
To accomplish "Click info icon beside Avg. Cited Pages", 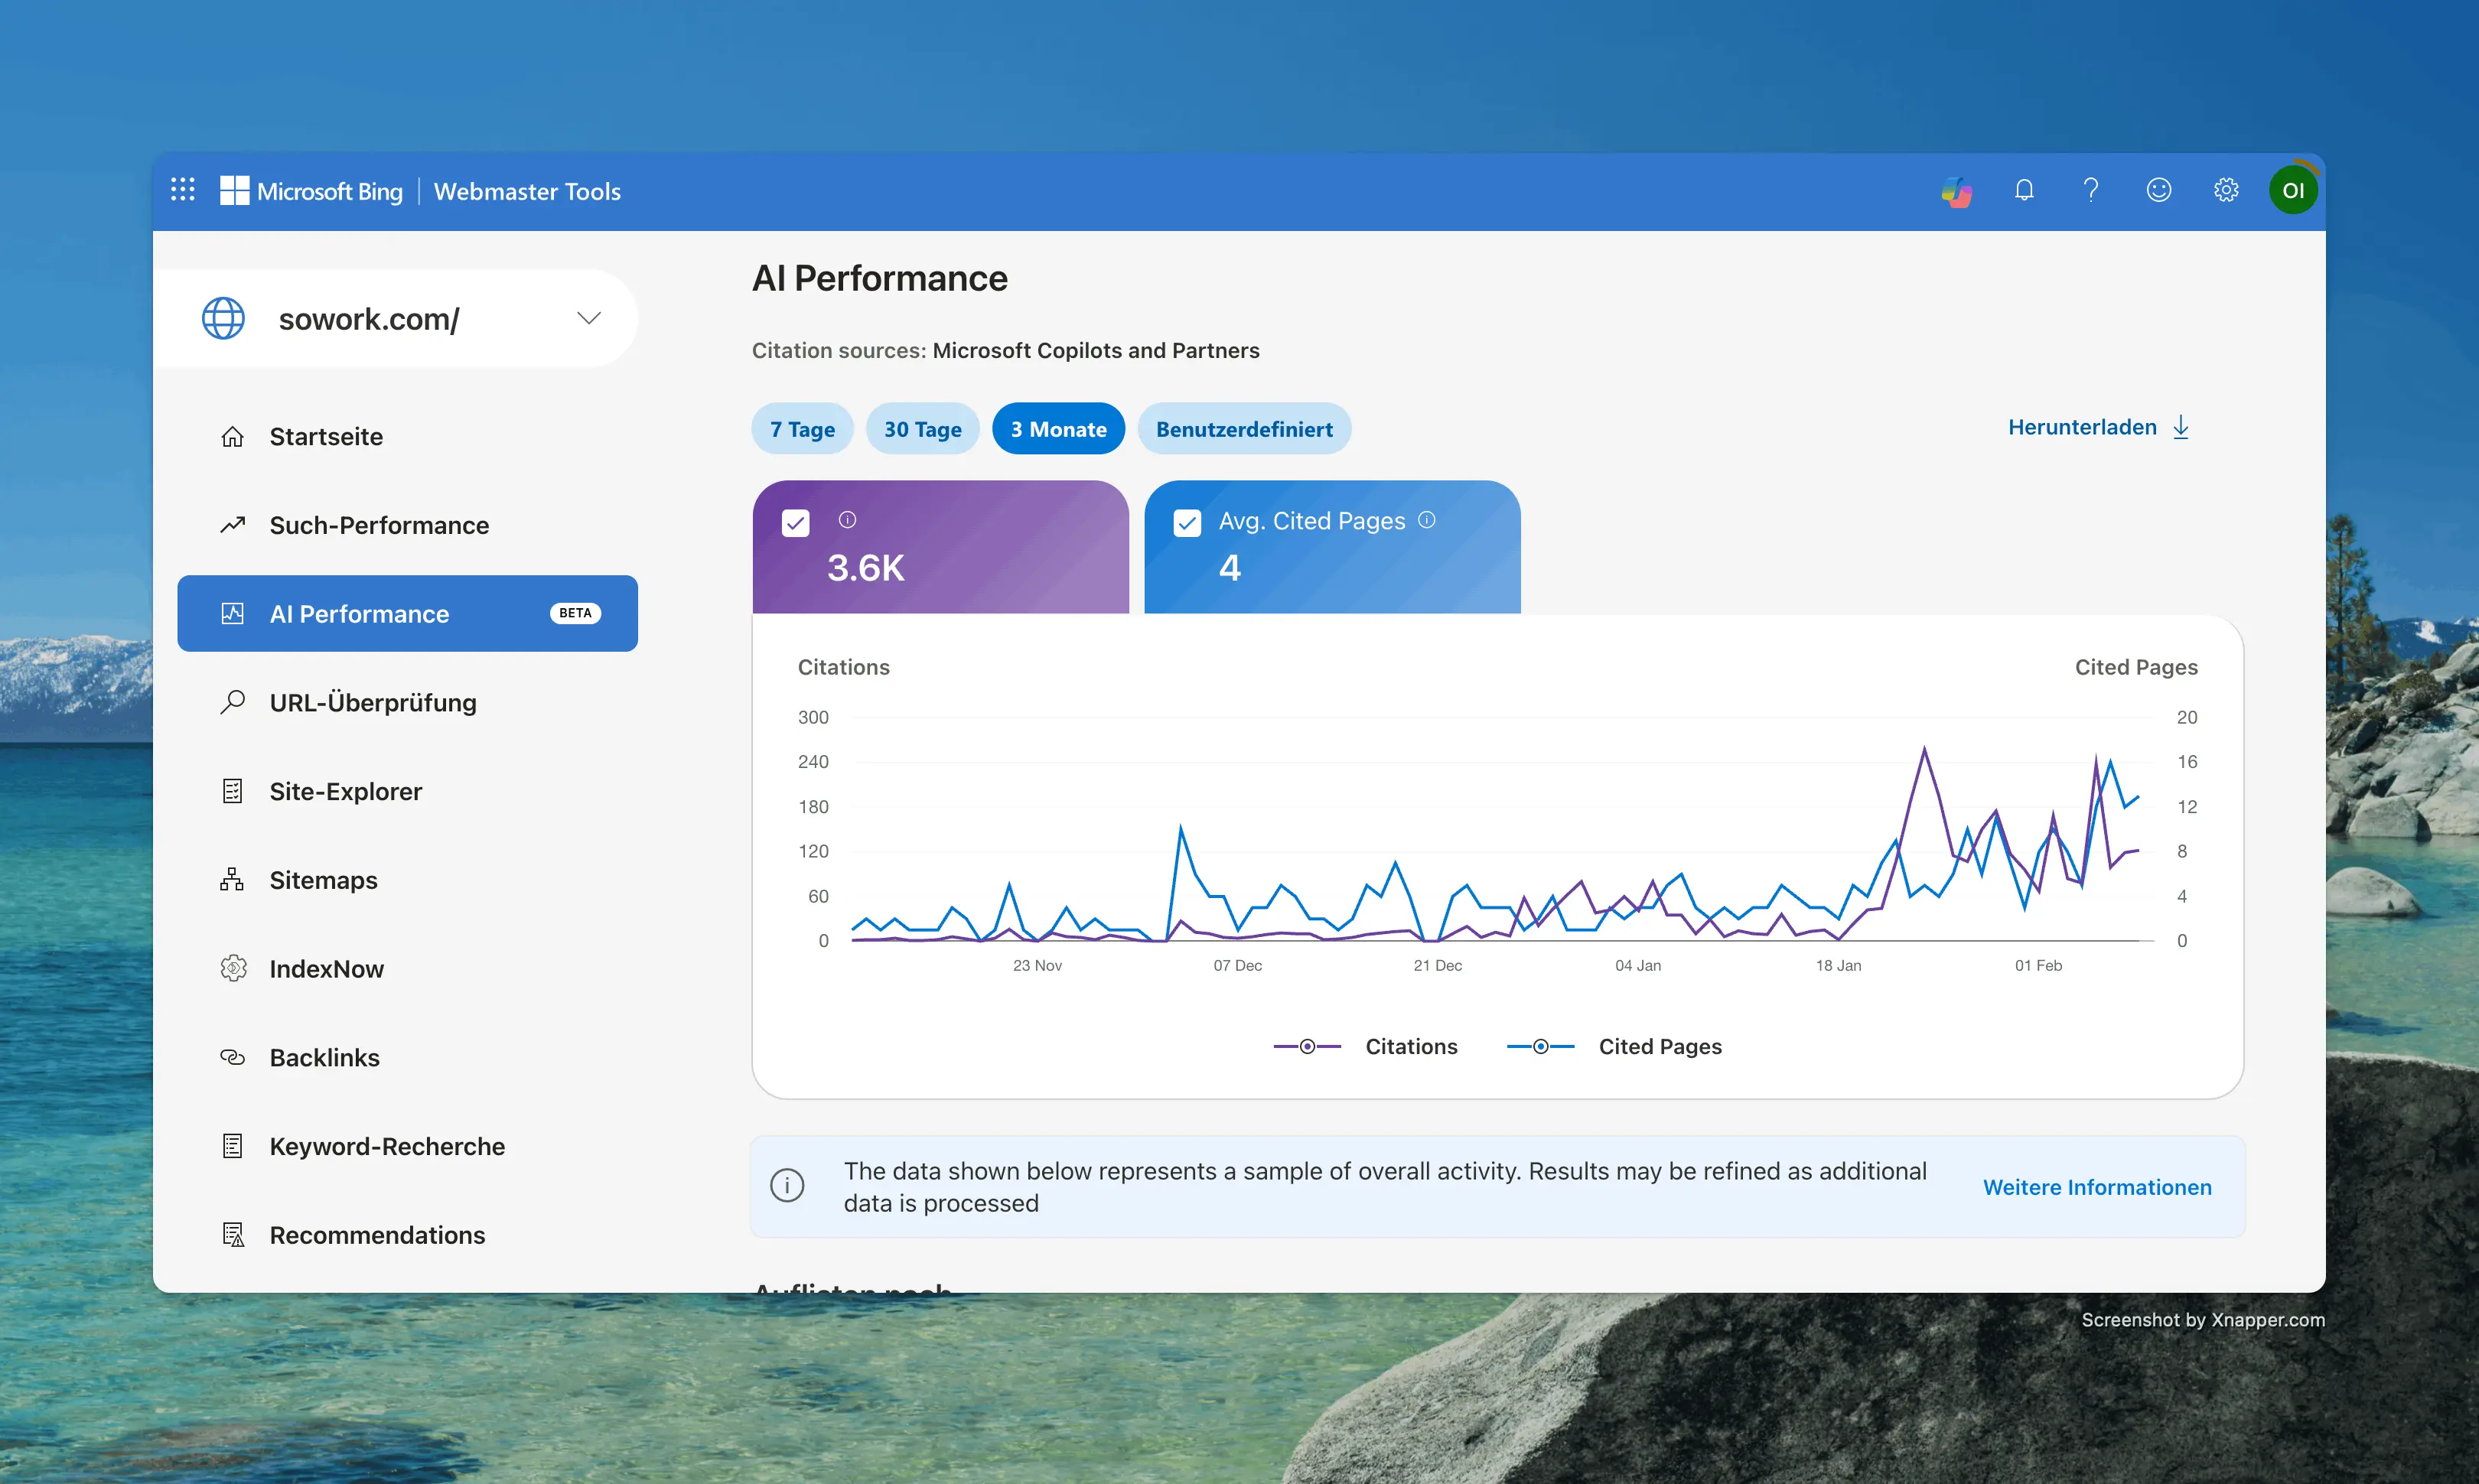I will [x=1427, y=520].
